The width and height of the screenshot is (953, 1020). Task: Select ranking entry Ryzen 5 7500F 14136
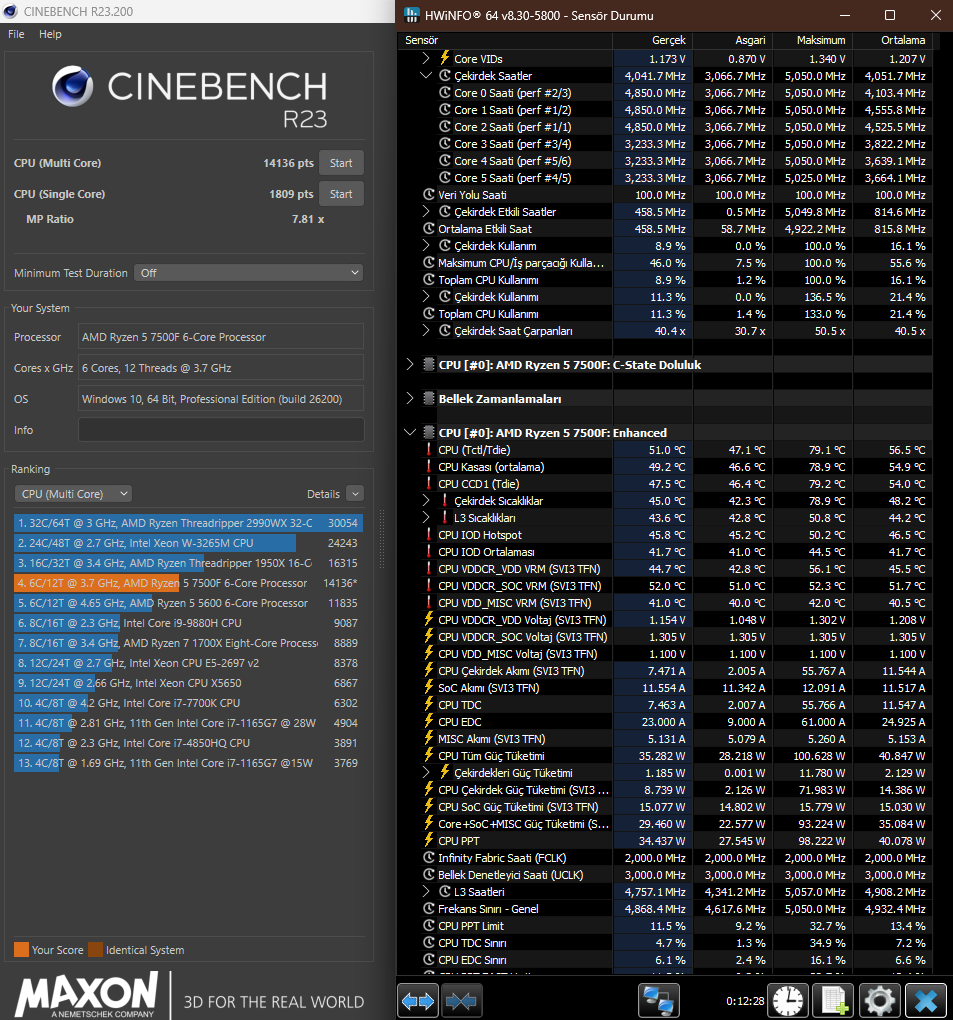click(x=188, y=583)
